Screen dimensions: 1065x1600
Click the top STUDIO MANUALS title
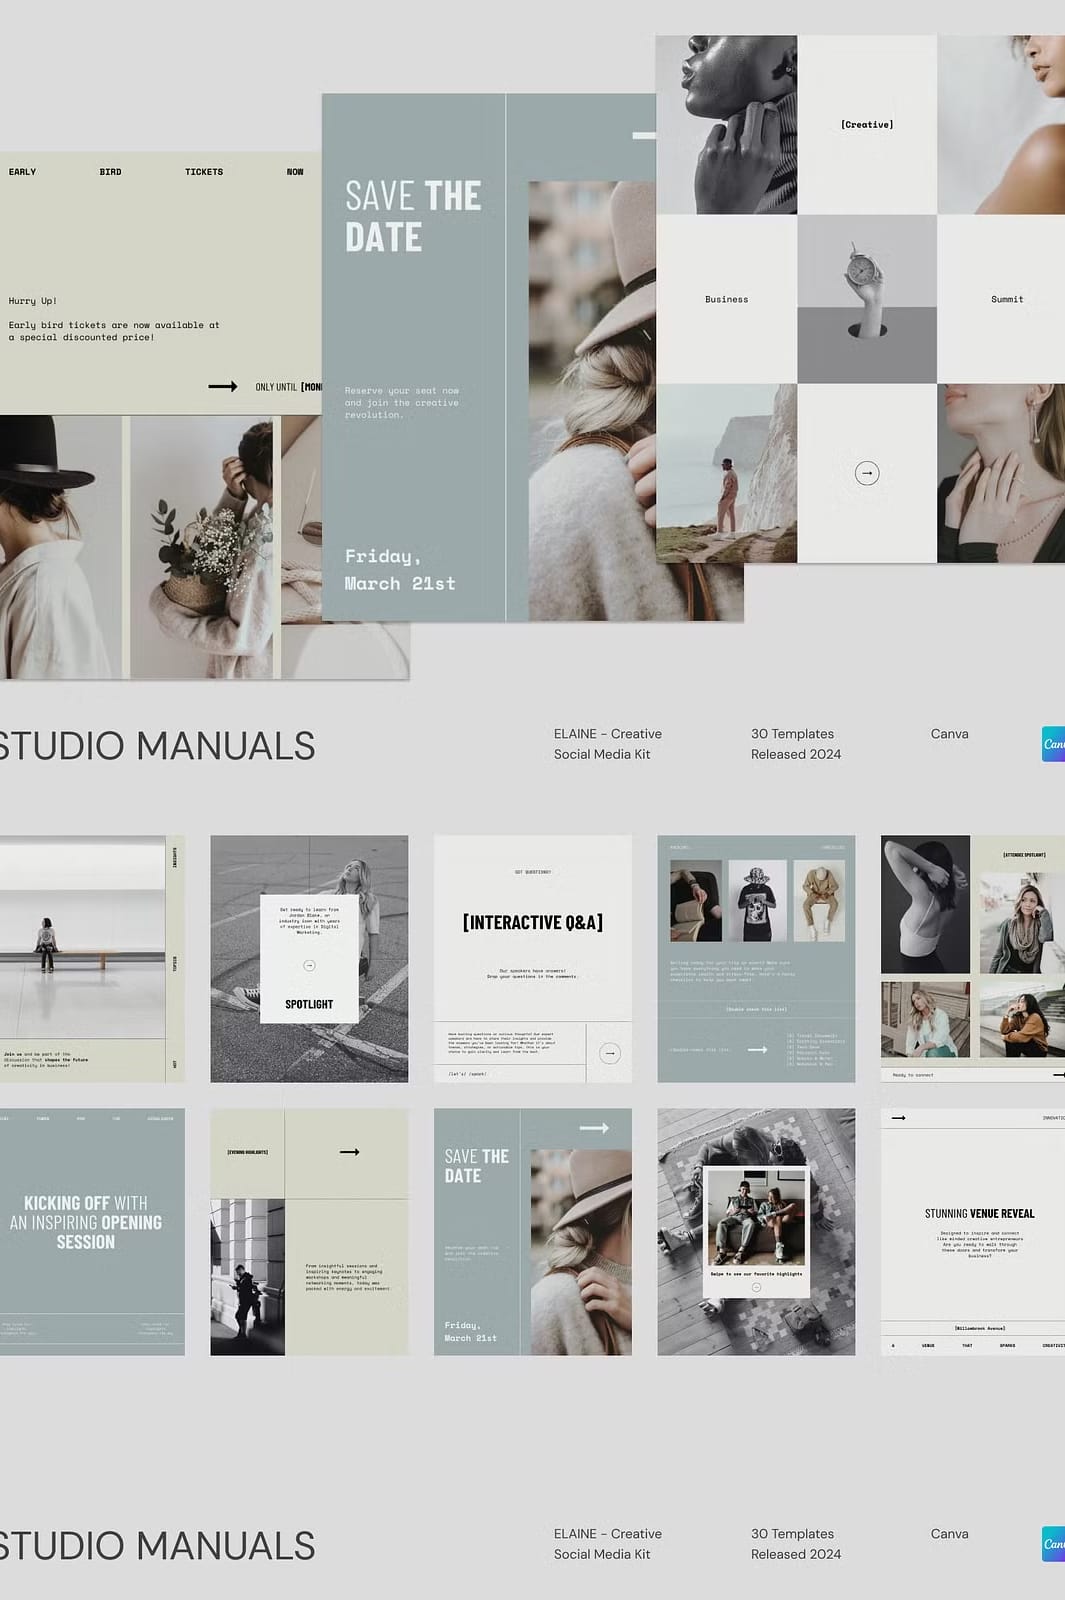(157, 746)
